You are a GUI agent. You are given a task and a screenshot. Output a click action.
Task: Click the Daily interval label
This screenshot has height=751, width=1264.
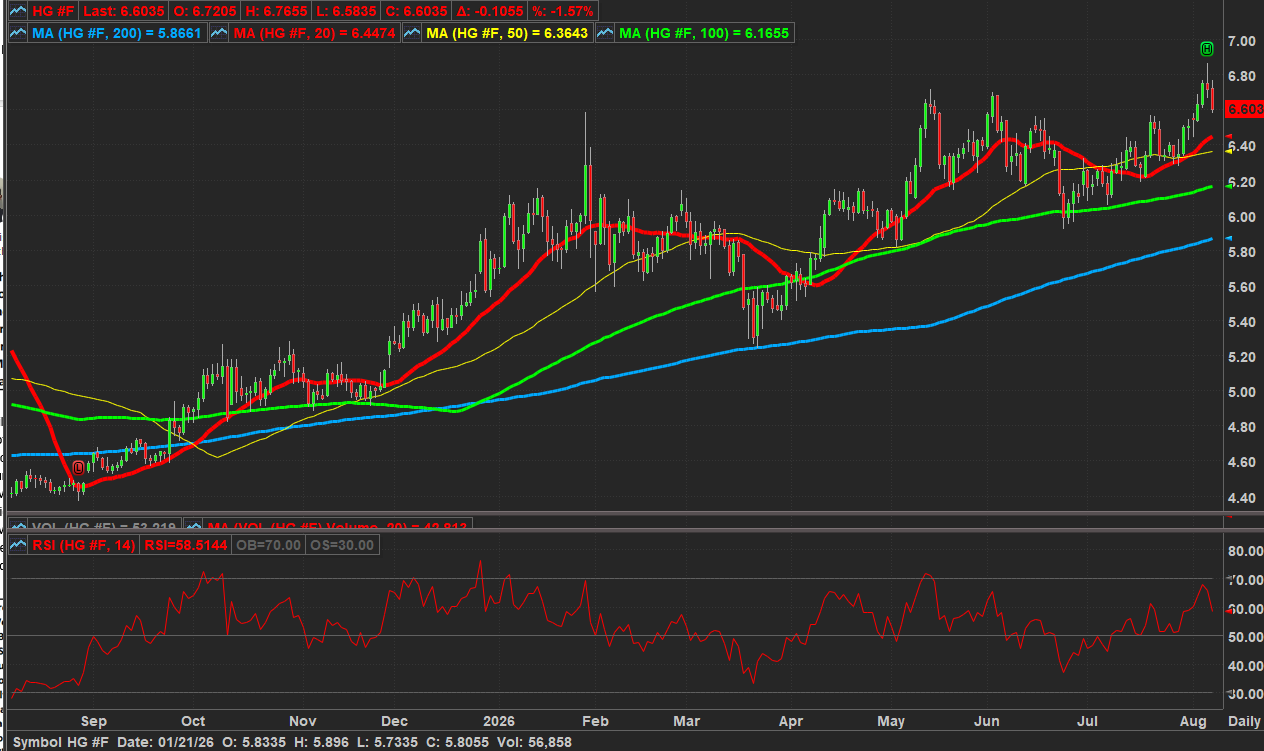1243,720
